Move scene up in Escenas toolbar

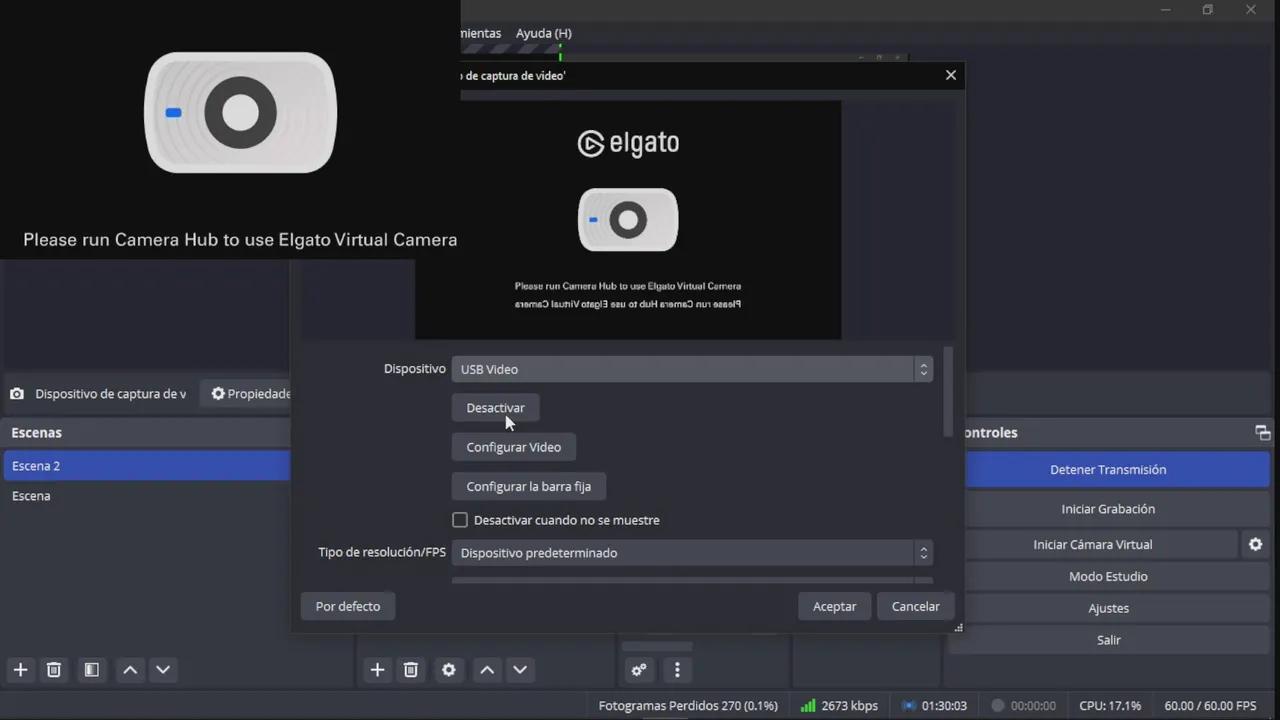(130, 670)
